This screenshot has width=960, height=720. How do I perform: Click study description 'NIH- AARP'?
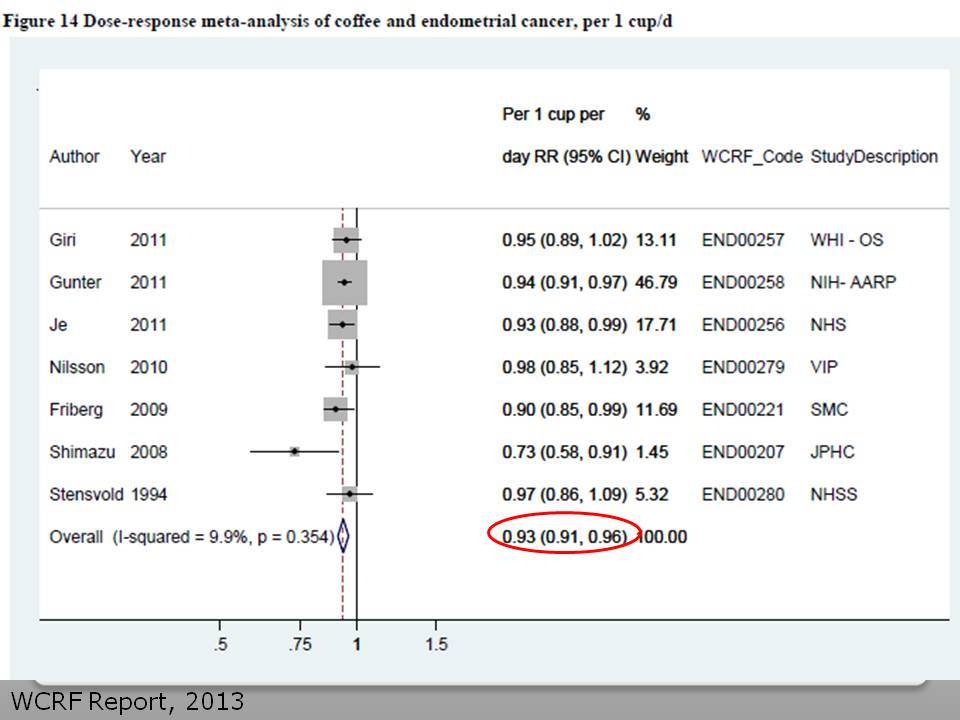853,282
